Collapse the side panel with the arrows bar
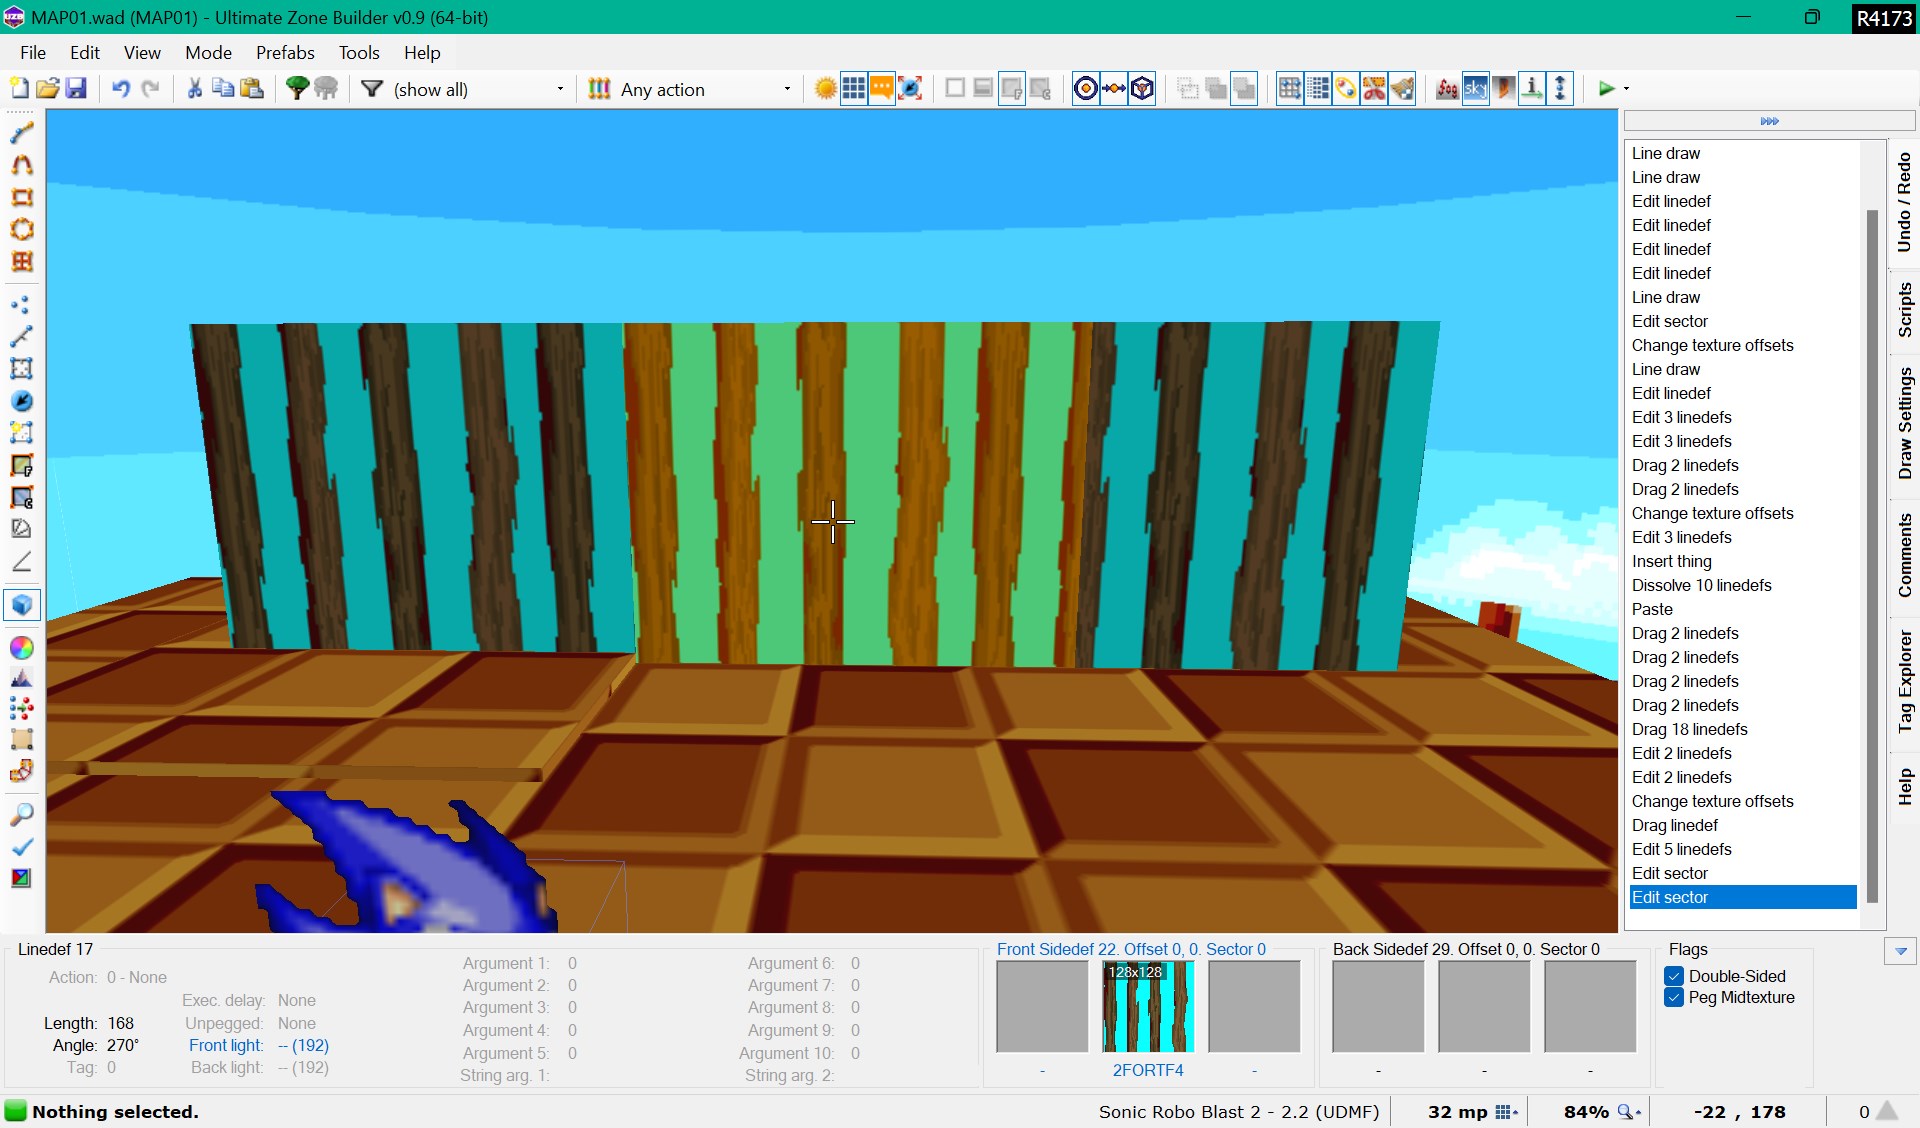Viewport: 1920px width, 1128px height. pos(1769,121)
